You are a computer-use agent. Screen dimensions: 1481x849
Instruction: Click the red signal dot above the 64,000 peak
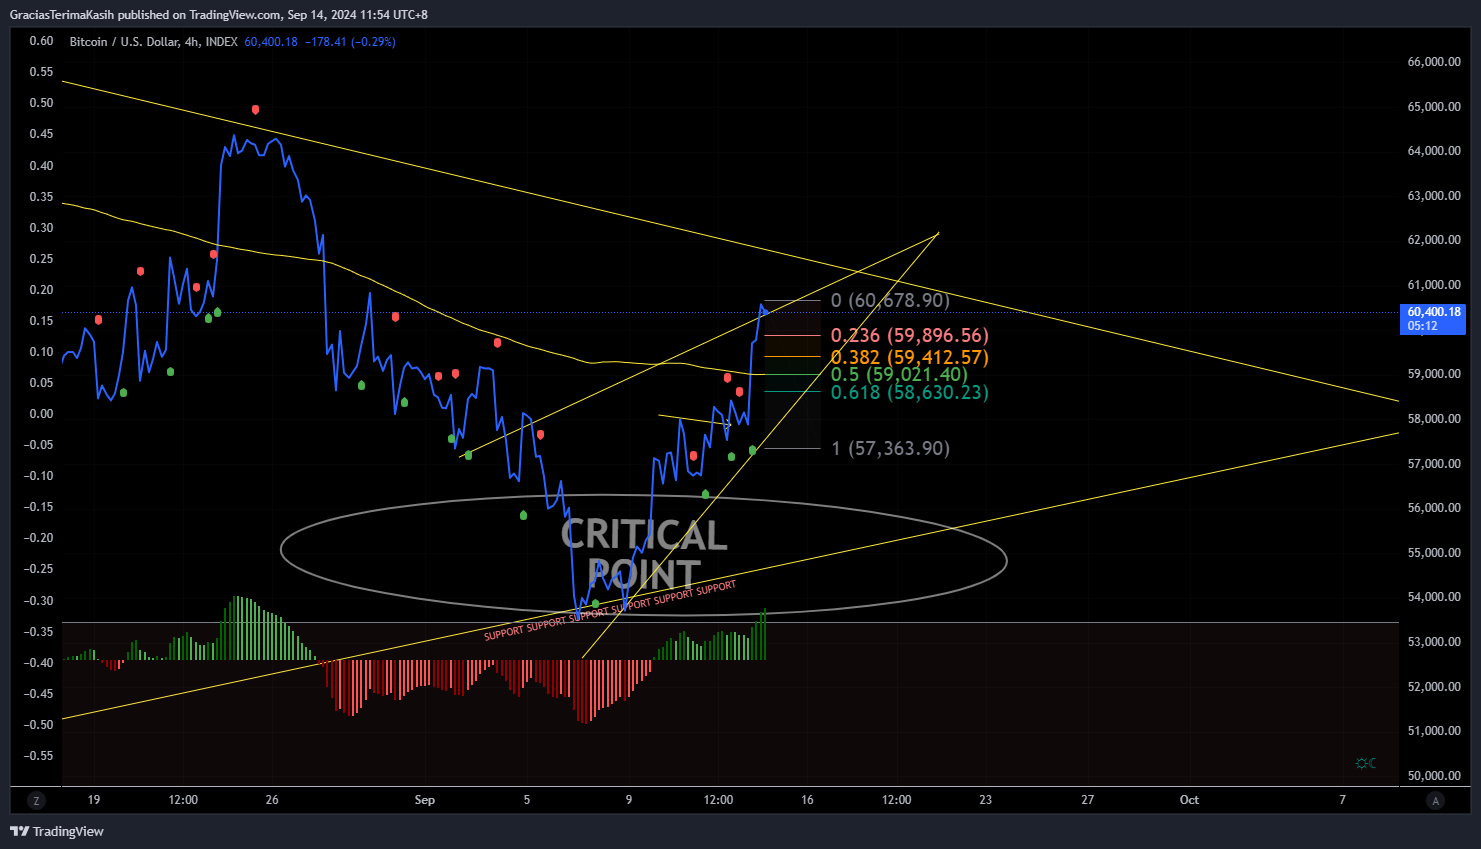coord(256,110)
